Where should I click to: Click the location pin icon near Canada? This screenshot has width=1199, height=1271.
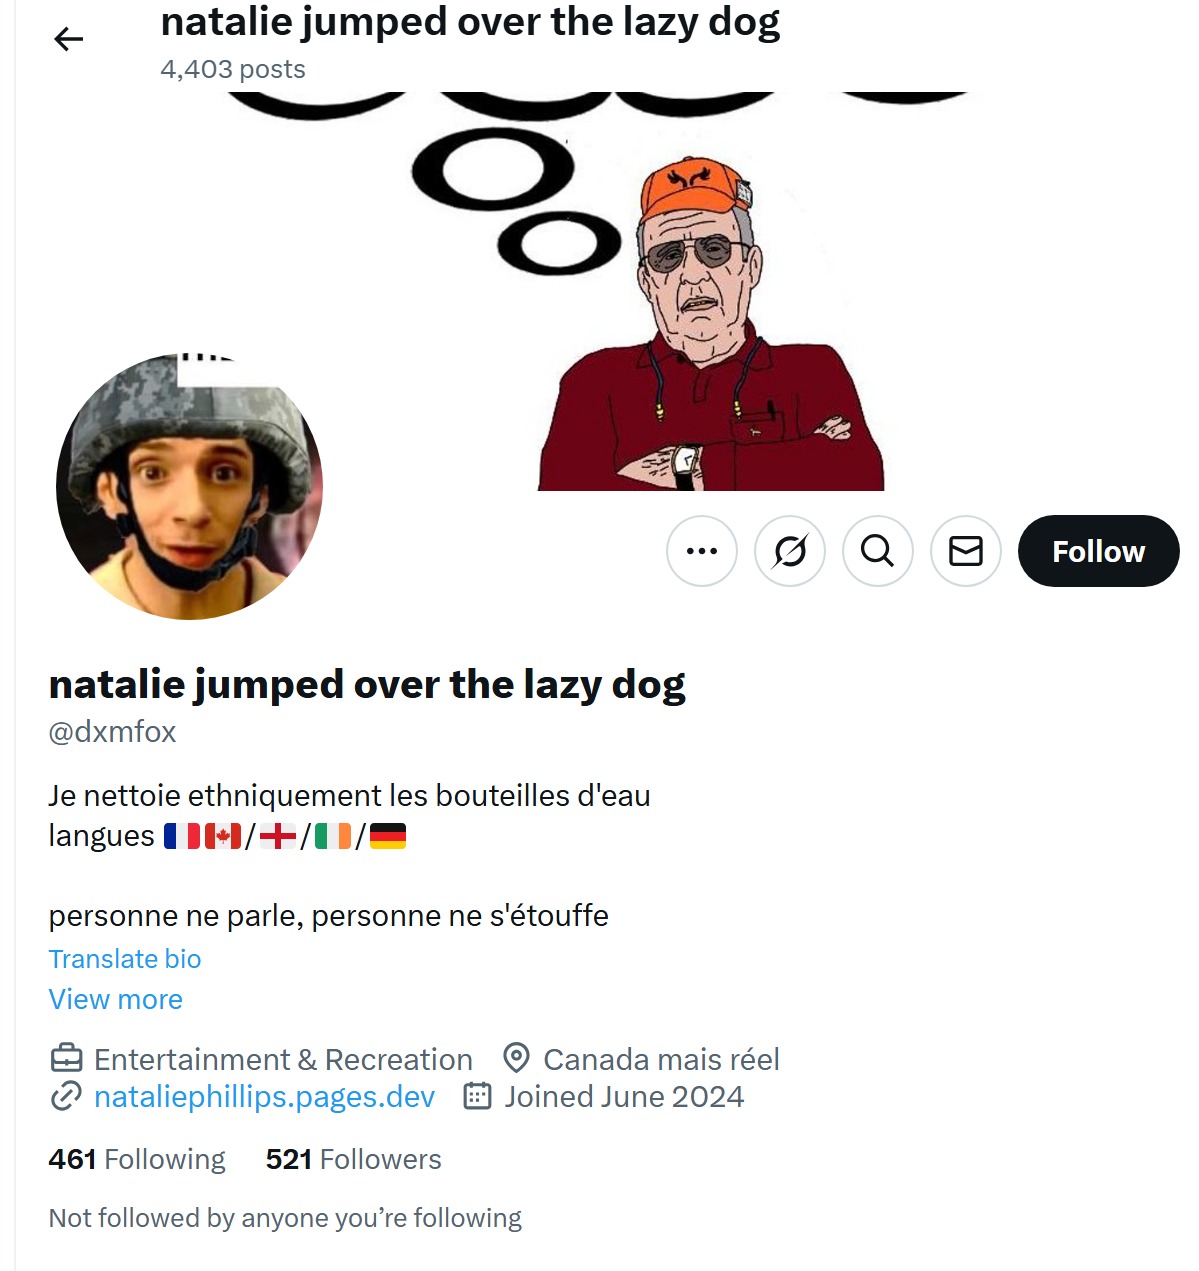tap(516, 1058)
